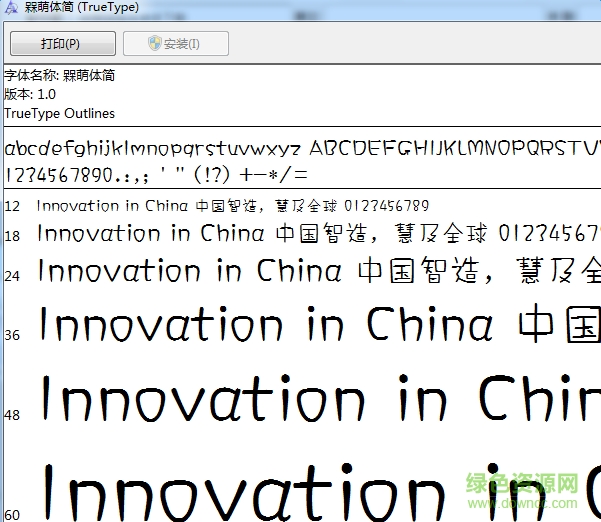Screen dimensions: 601x522
Task: Select the 字体名称 font name line
Action: coord(59,76)
